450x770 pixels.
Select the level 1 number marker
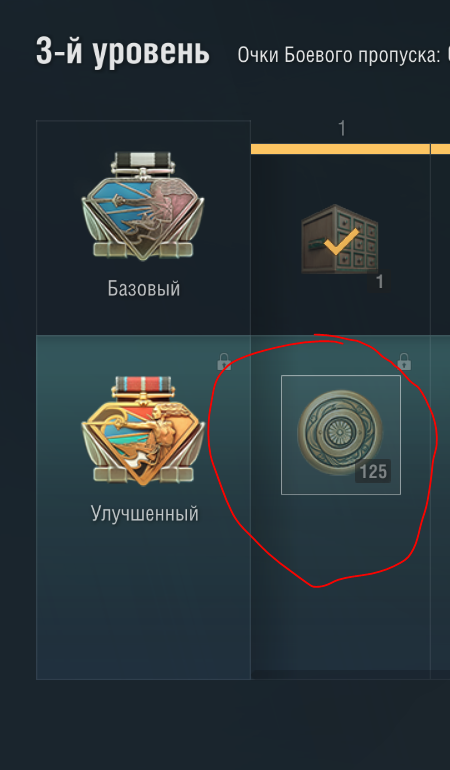(342, 129)
